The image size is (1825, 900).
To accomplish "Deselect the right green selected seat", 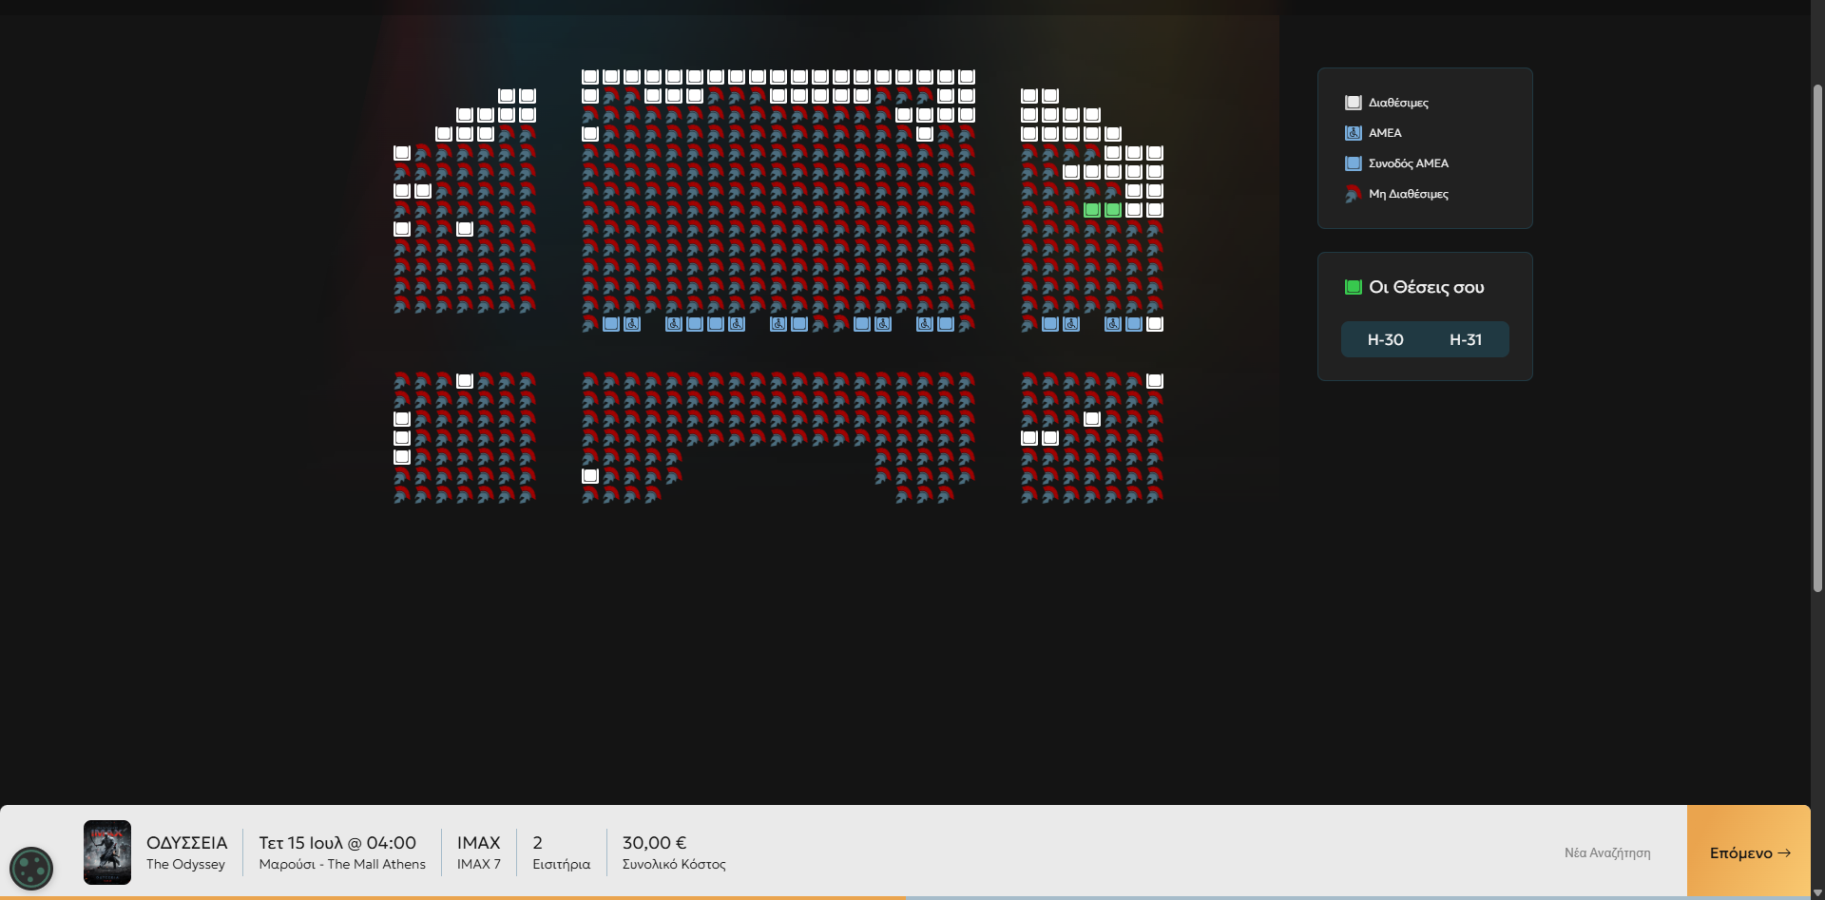I will 1113,210.
